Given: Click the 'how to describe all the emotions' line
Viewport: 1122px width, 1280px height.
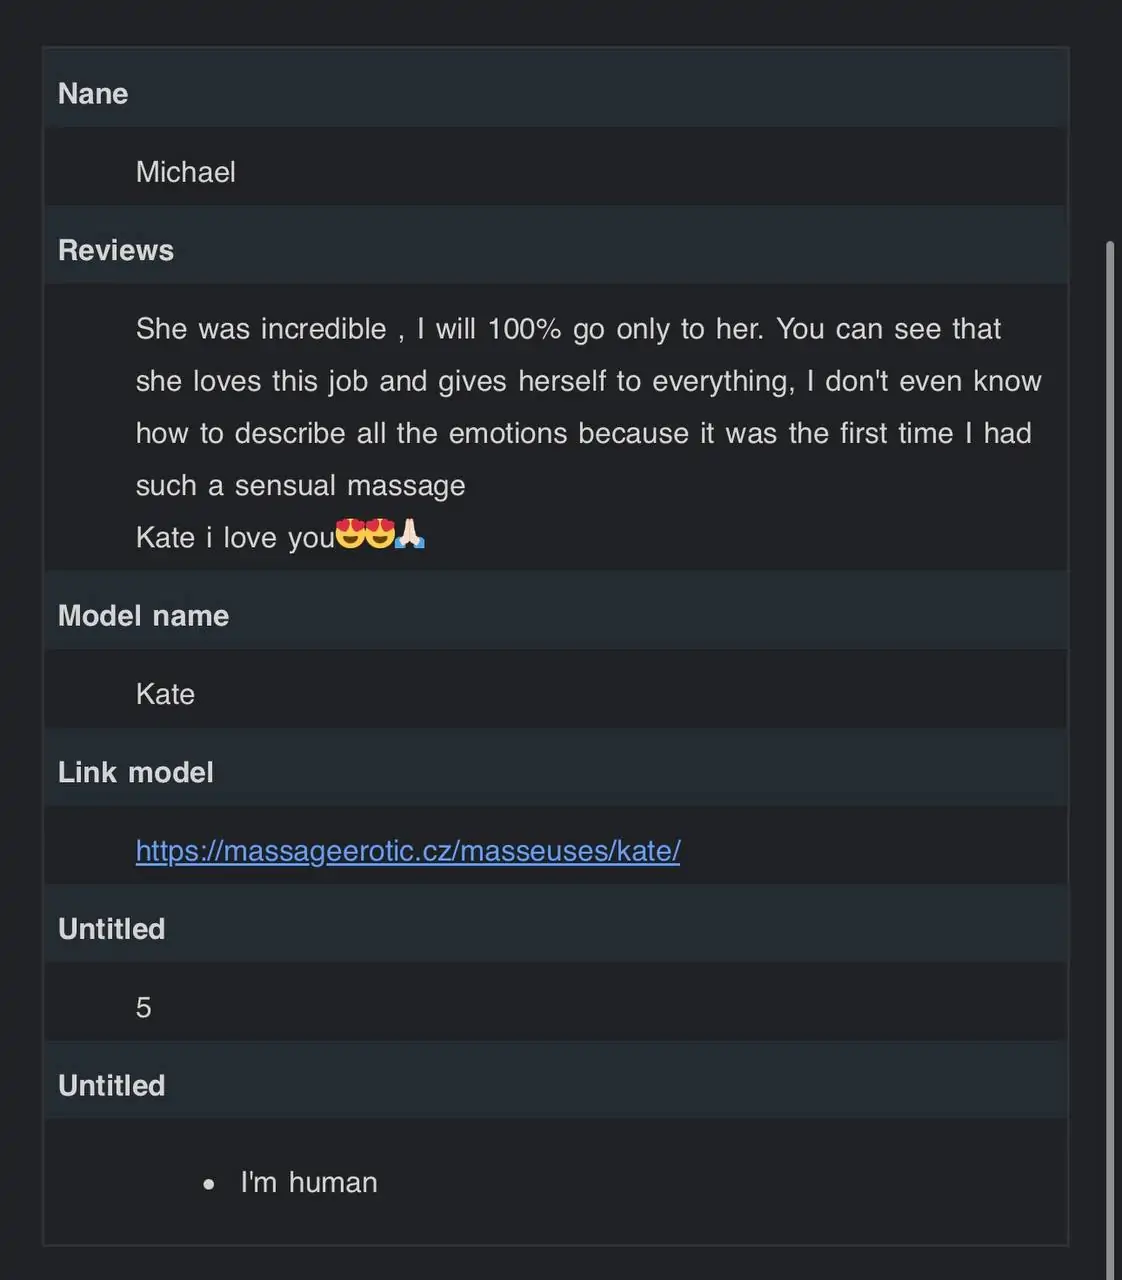Looking at the screenshot, I should (x=584, y=434).
